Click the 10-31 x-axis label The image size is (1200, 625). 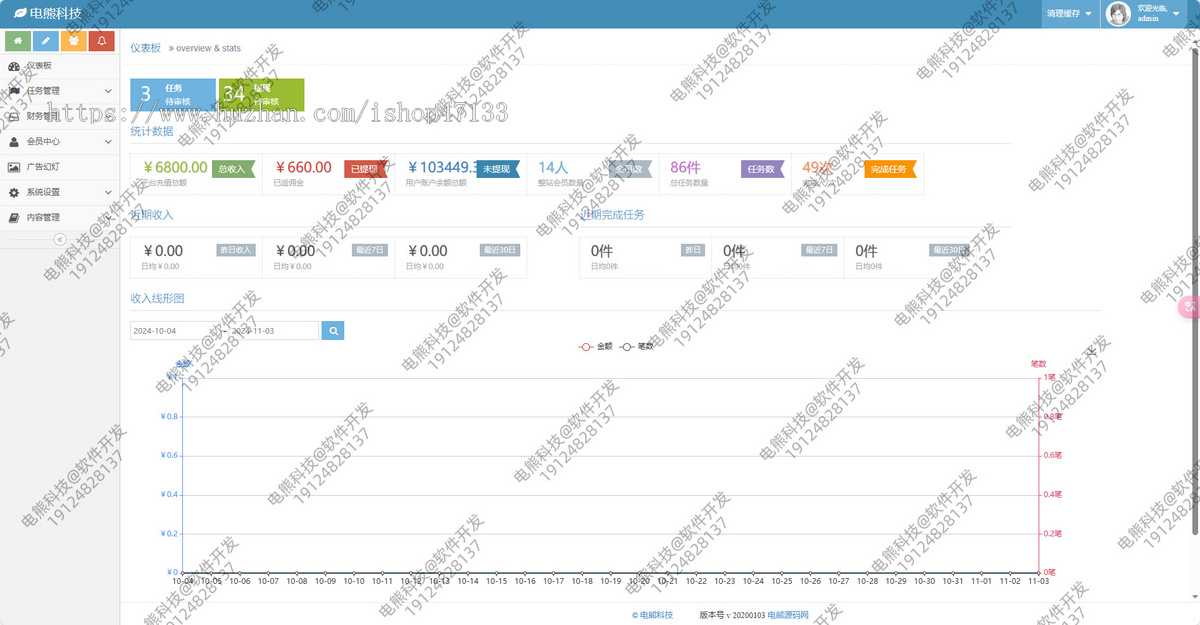pos(954,581)
